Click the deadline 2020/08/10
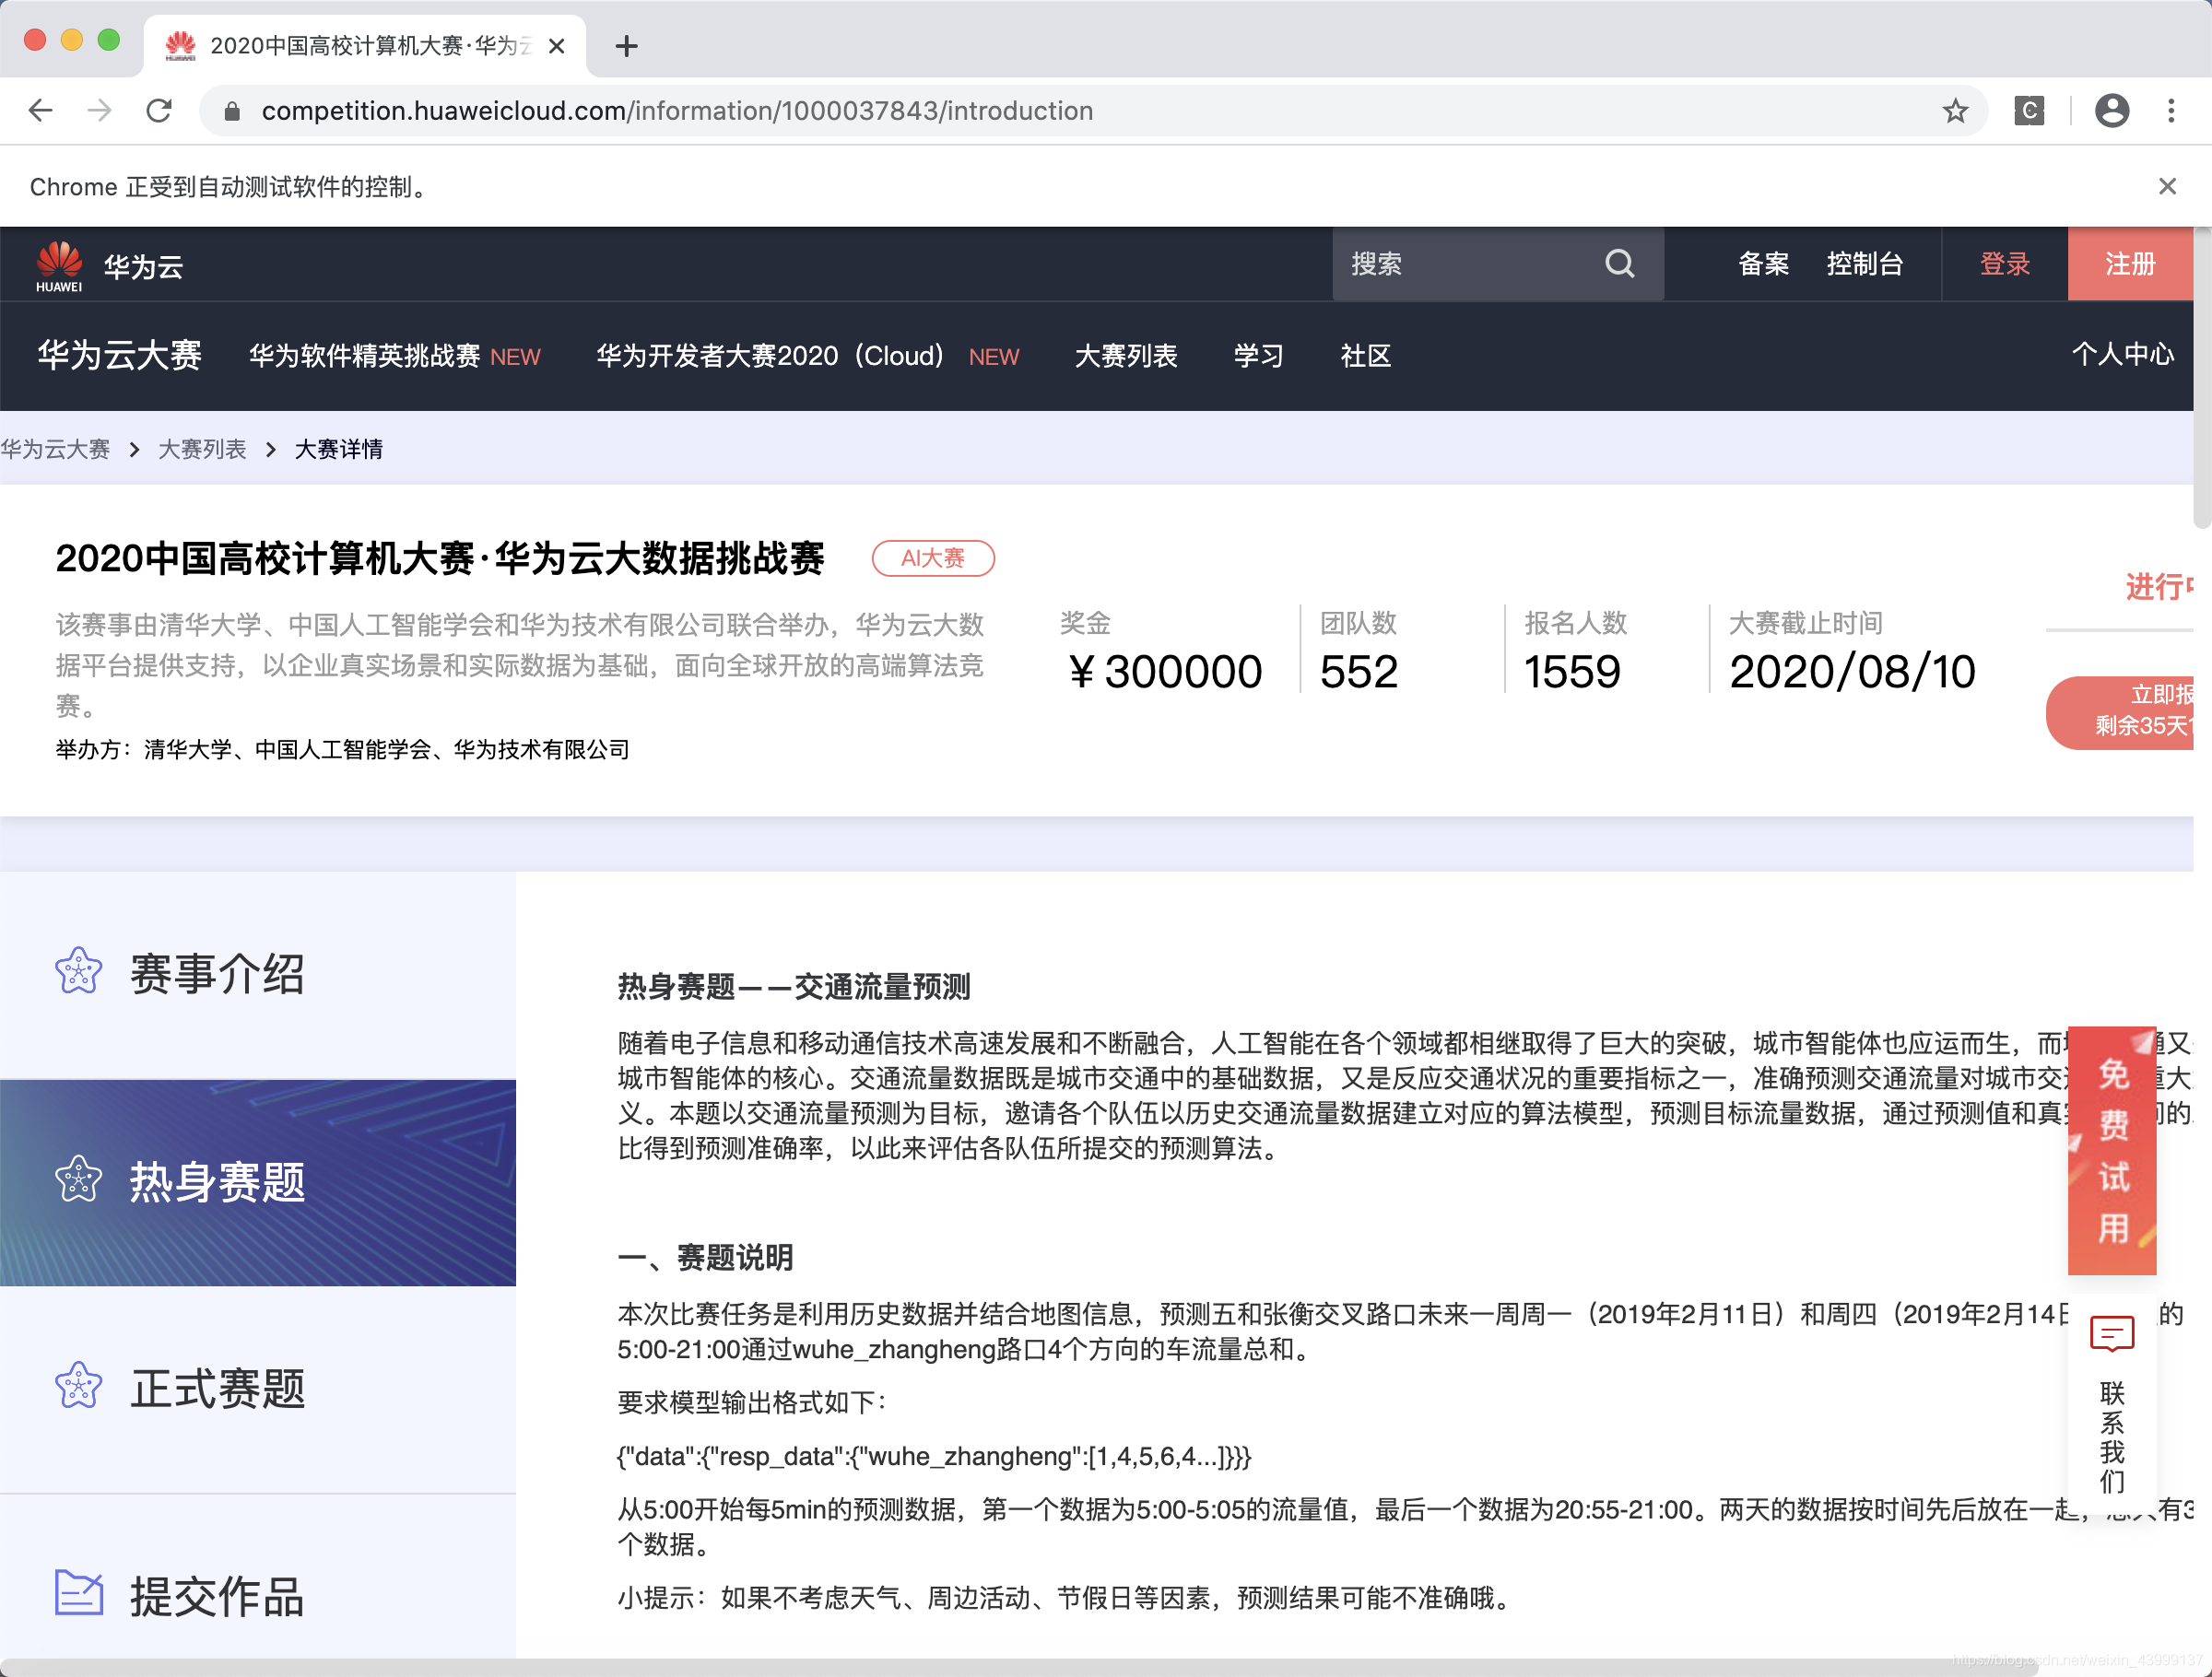The image size is (2212, 1677). tap(1852, 671)
